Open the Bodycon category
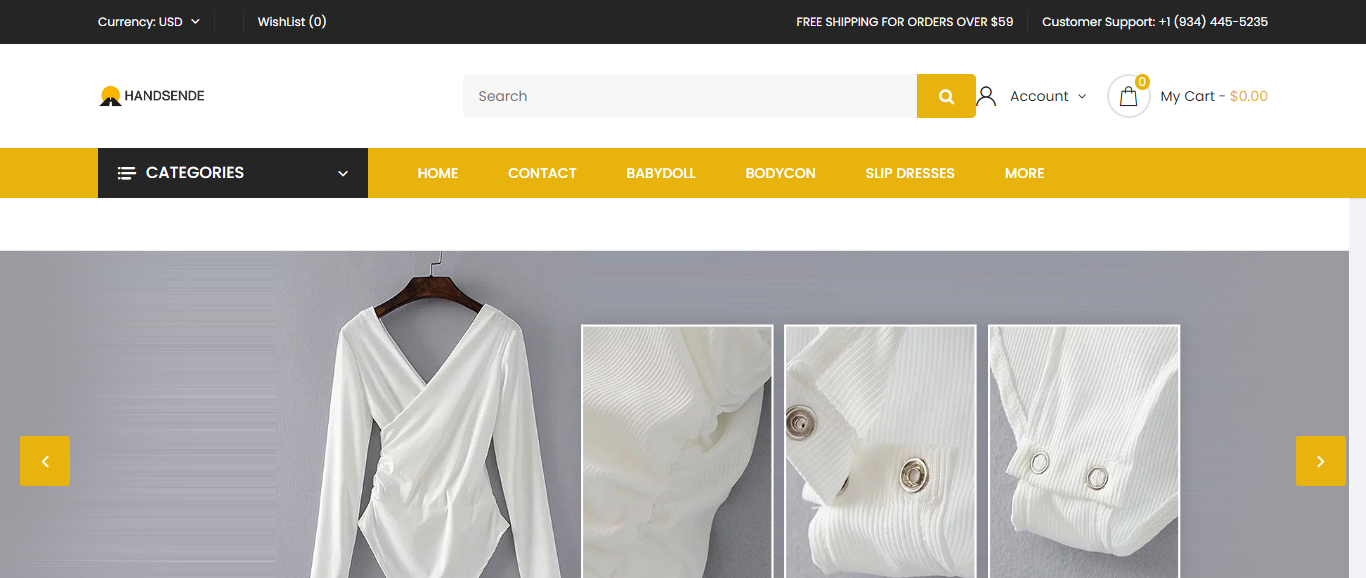The image size is (1366, 578). (x=780, y=173)
